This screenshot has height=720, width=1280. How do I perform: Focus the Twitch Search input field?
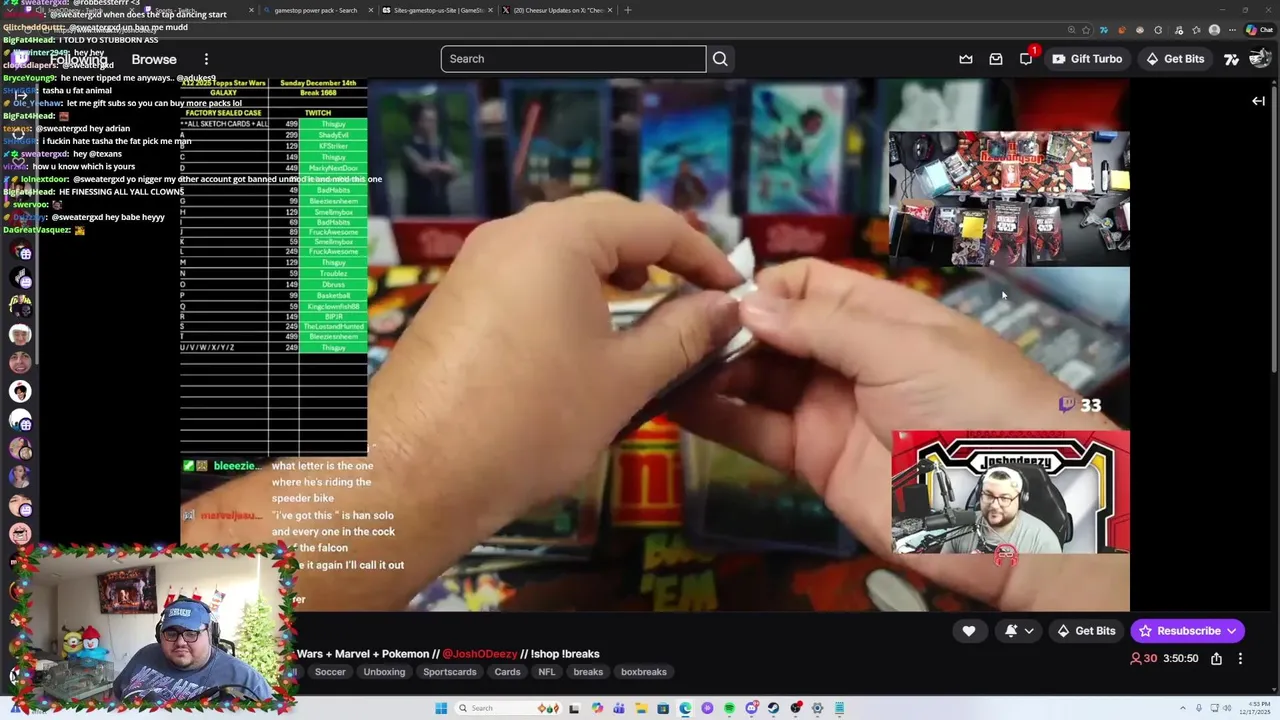pos(573,59)
